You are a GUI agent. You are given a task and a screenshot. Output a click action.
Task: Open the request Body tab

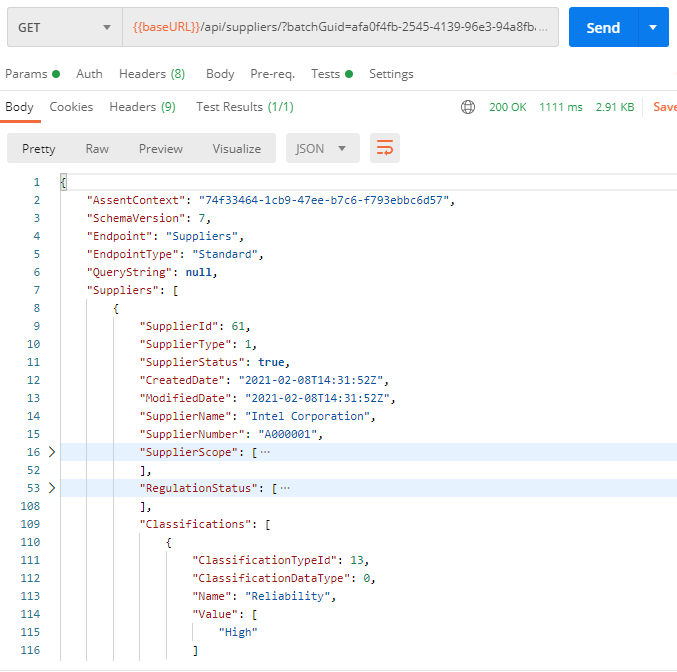point(220,74)
